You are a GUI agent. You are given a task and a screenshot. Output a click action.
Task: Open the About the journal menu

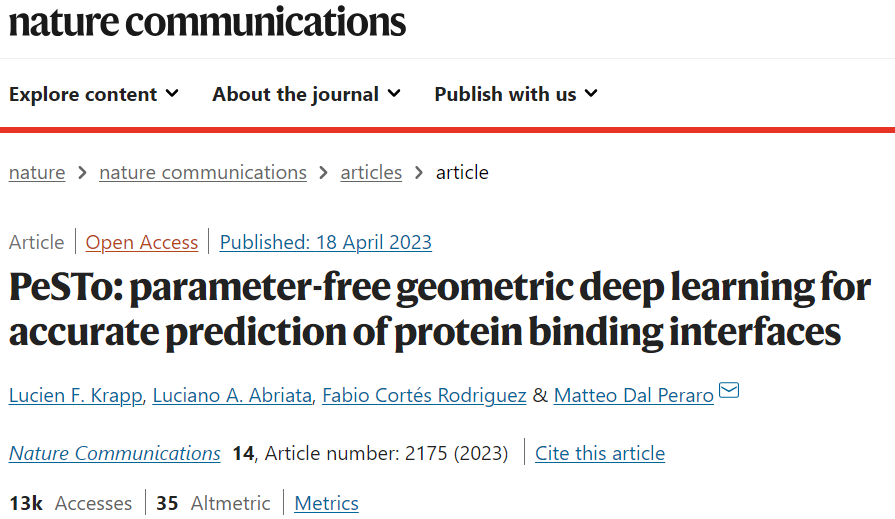(x=307, y=94)
